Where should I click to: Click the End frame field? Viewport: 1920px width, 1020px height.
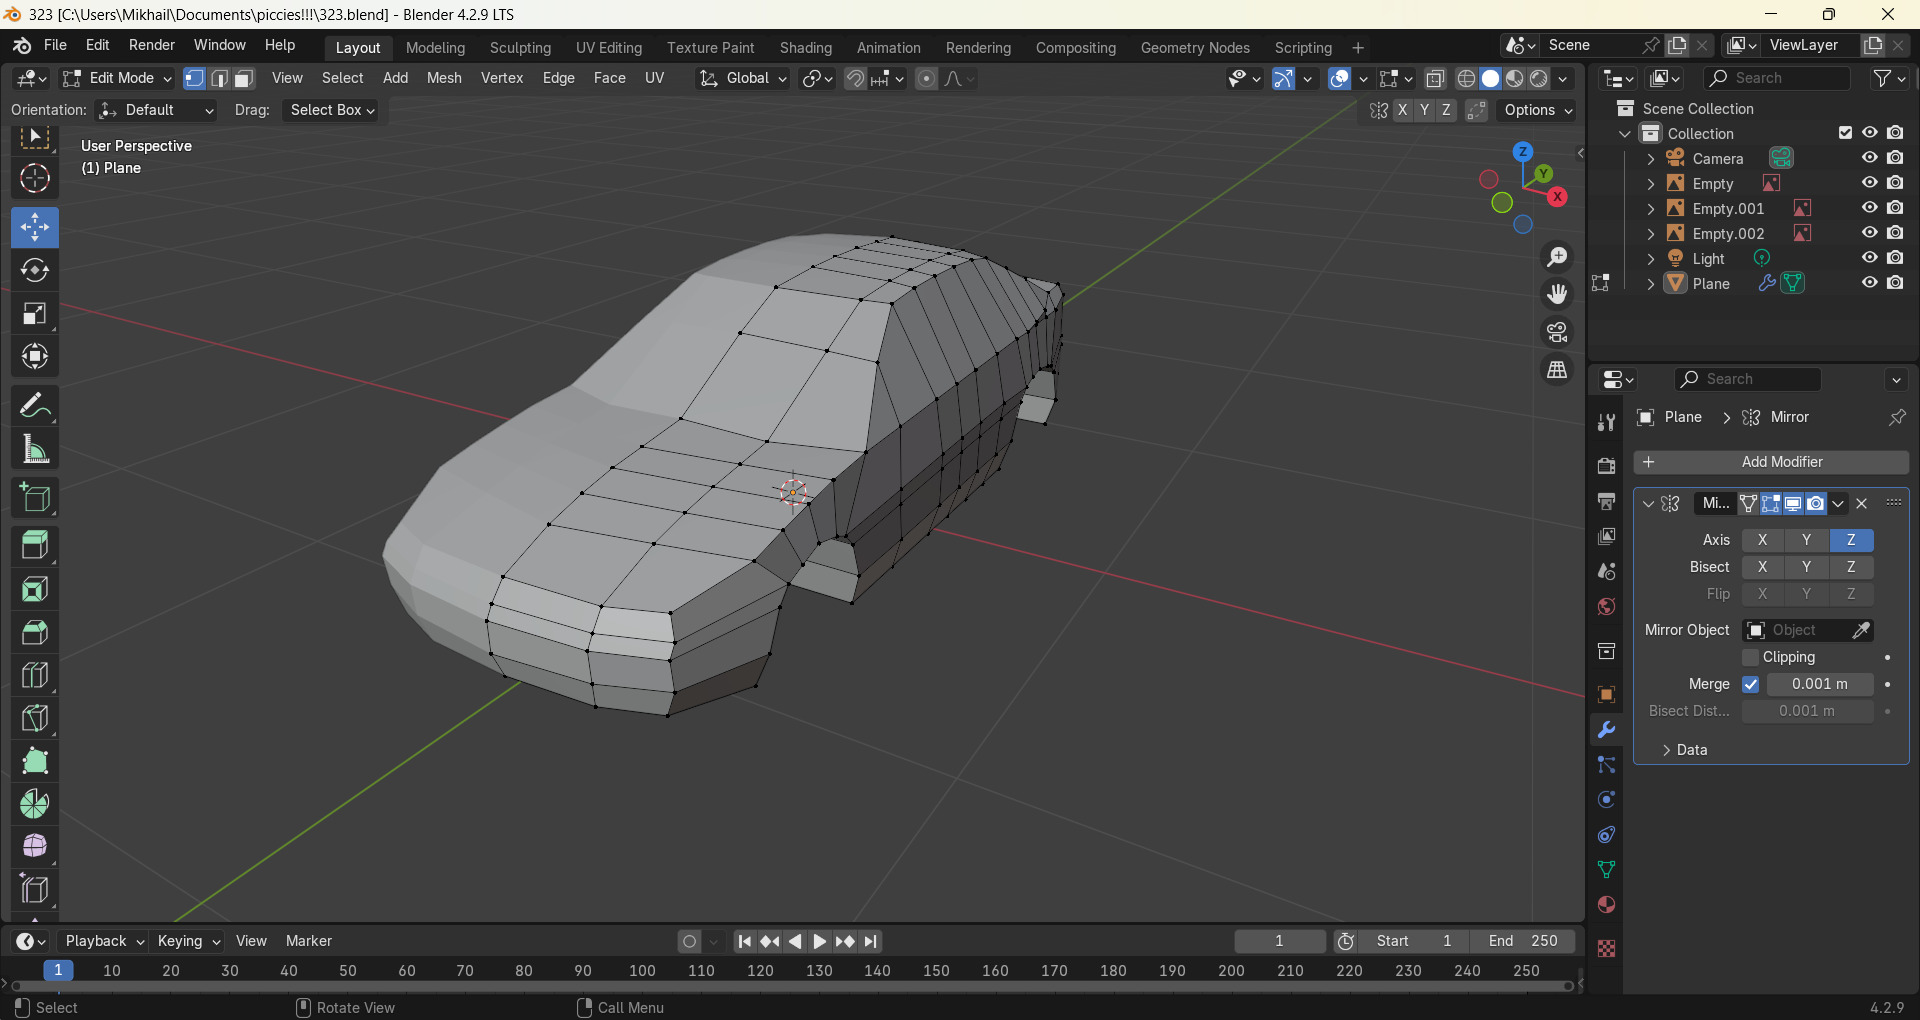1522,941
